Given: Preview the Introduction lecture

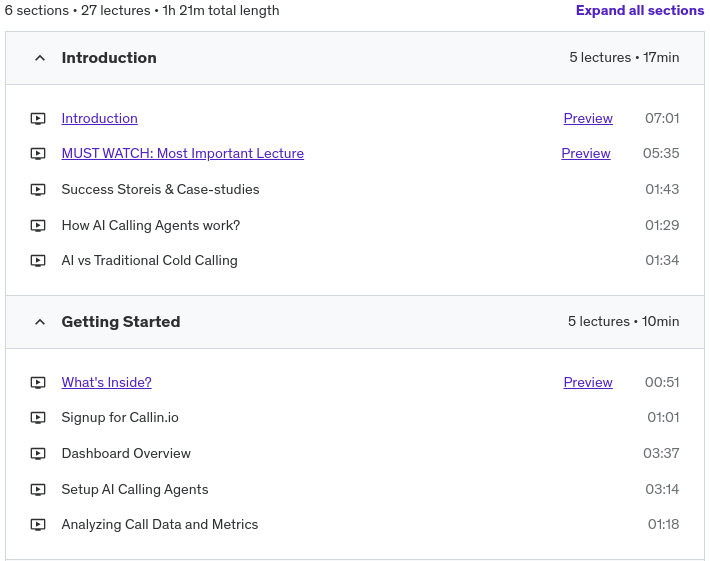Looking at the screenshot, I should click(588, 118).
